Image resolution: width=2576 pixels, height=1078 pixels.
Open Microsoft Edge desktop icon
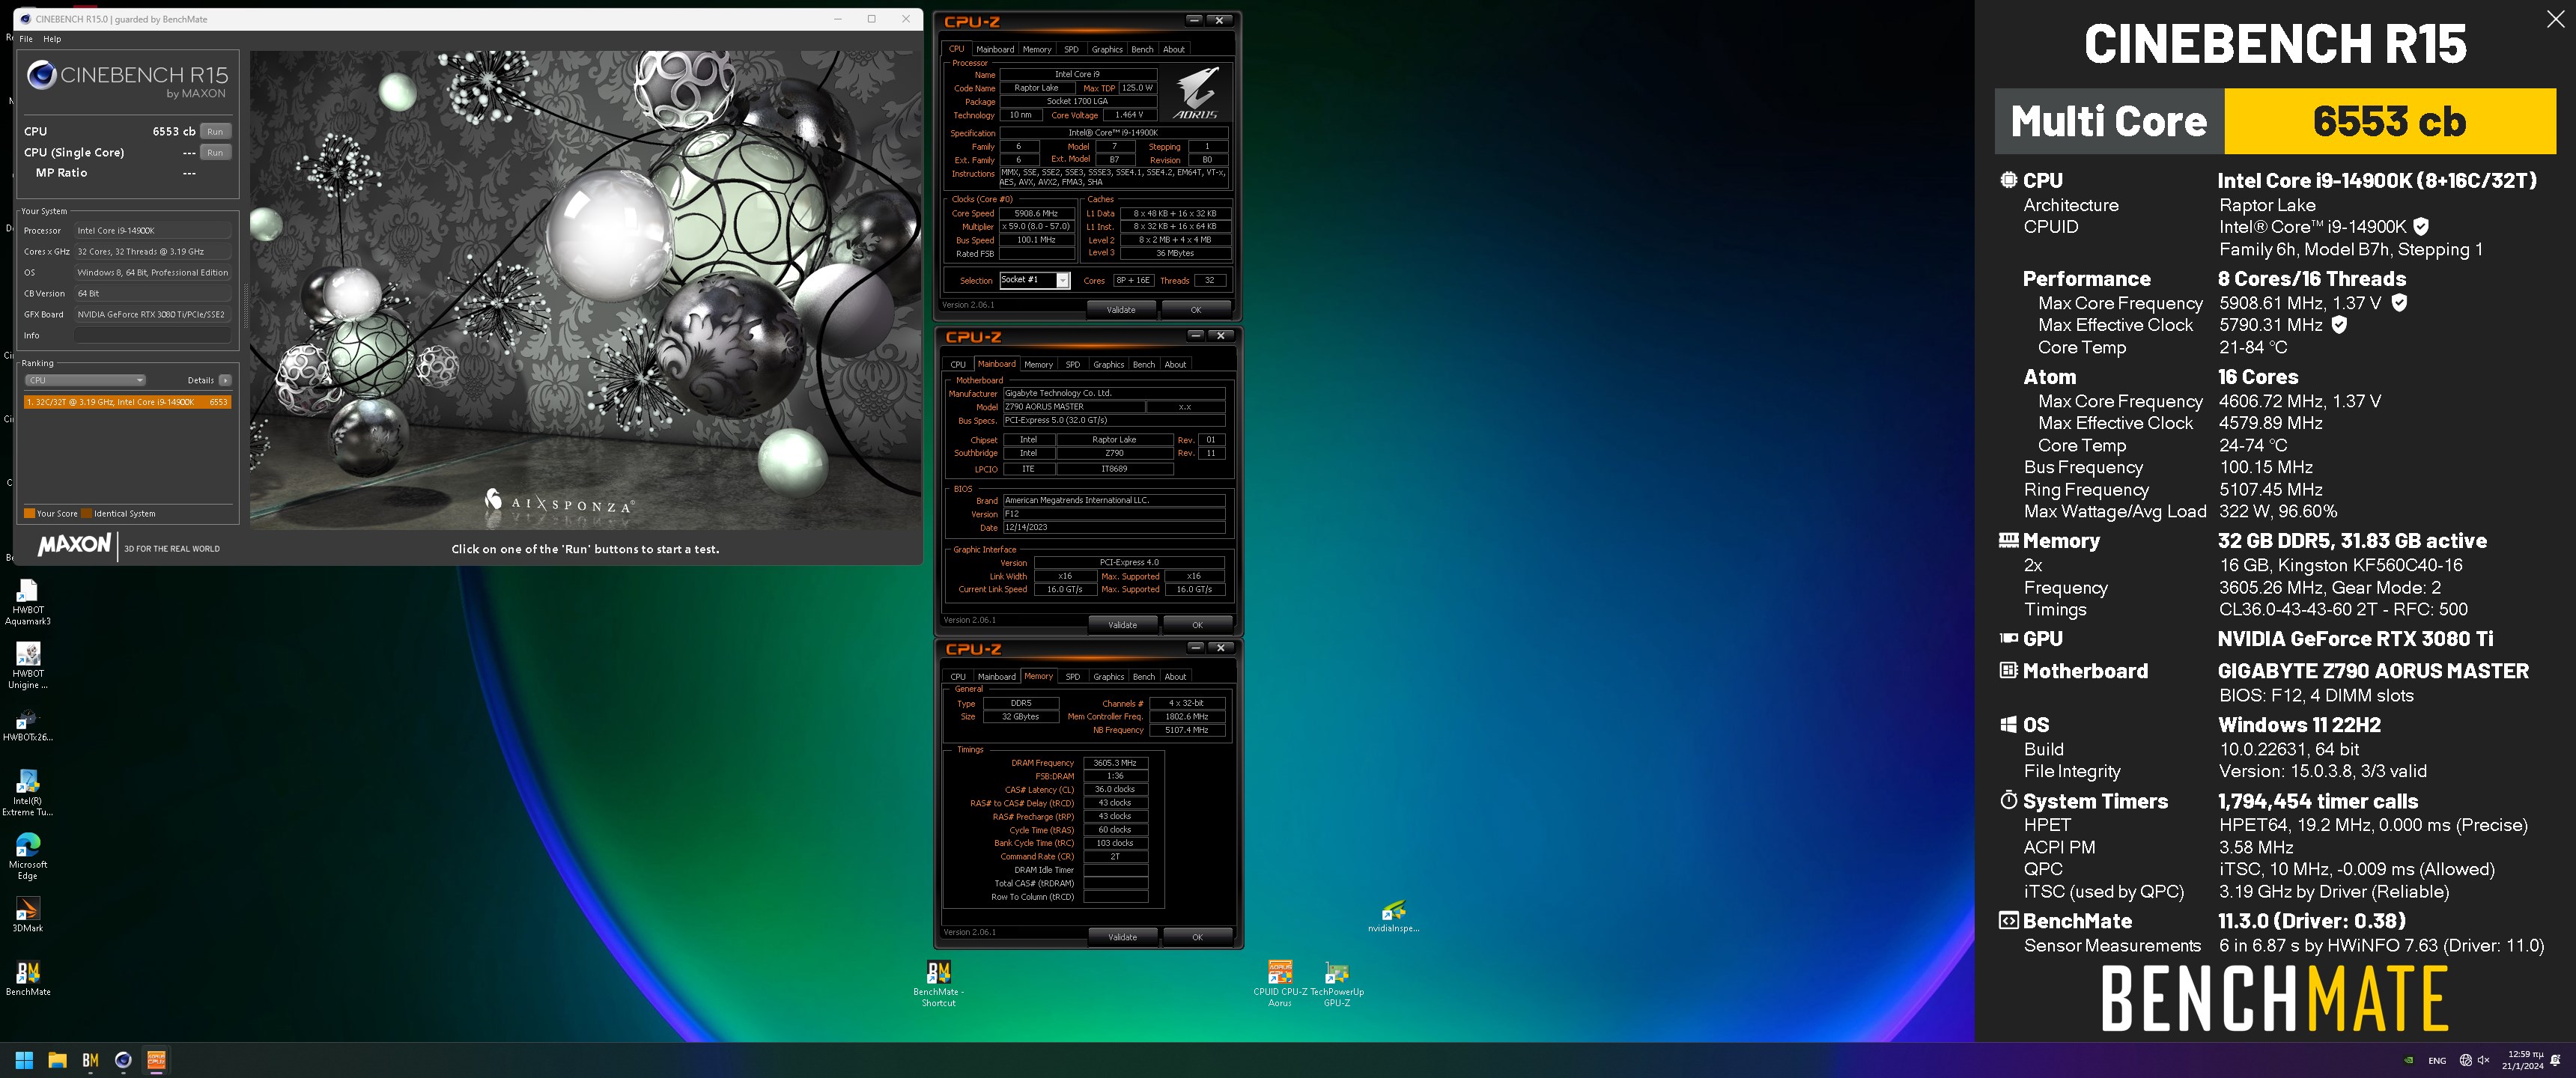coord(28,856)
